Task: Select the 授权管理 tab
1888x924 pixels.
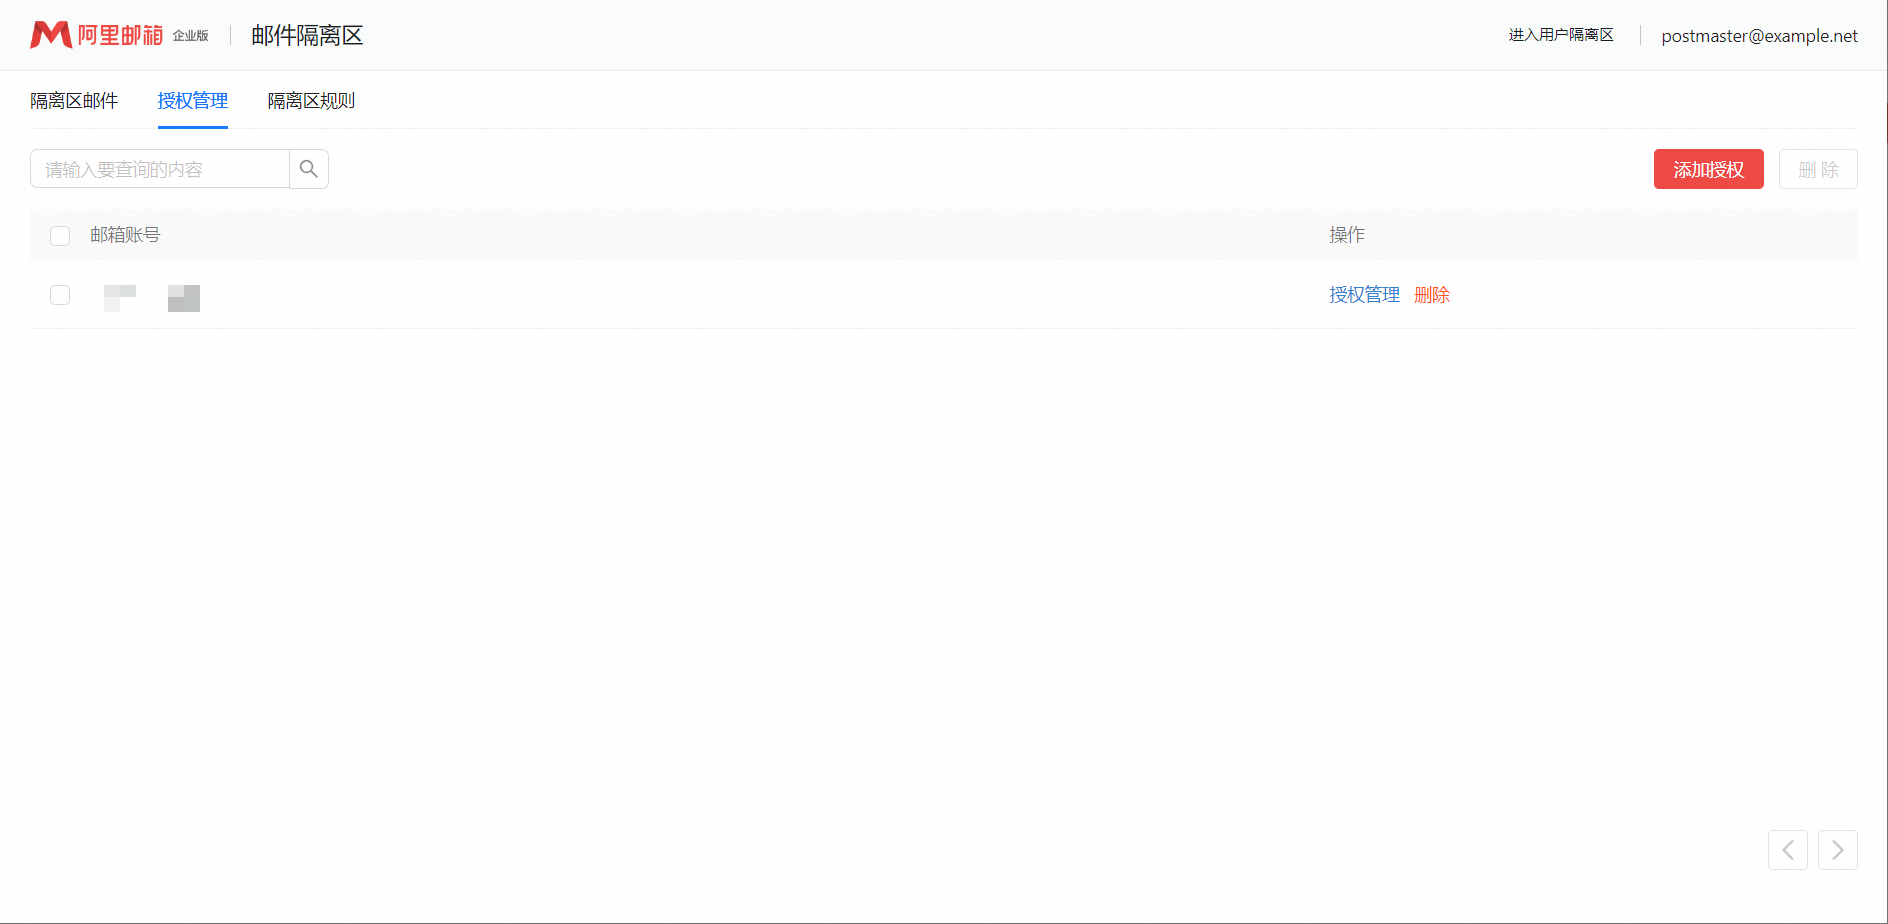Action: [x=193, y=101]
